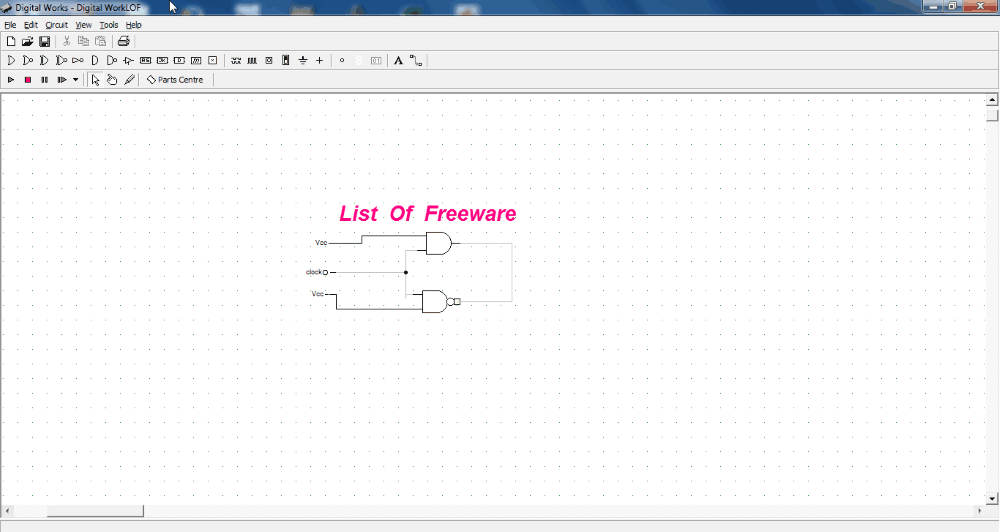Select the NOT inverter gate tool

pyautogui.click(x=77, y=61)
